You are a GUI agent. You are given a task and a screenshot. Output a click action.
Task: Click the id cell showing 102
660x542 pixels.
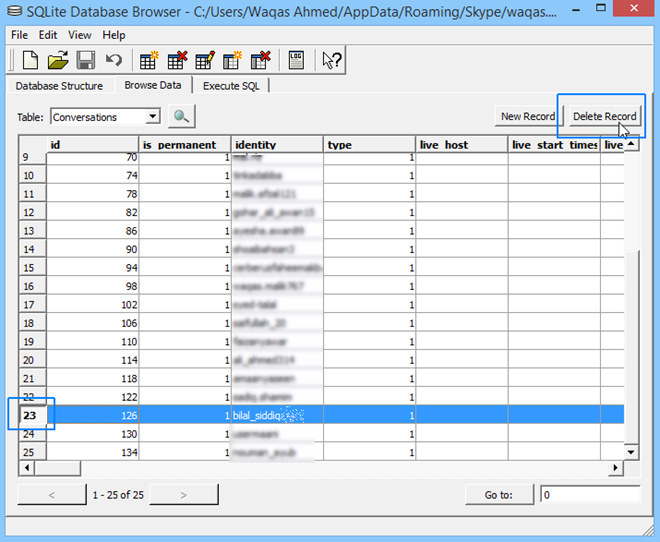(93, 305)
